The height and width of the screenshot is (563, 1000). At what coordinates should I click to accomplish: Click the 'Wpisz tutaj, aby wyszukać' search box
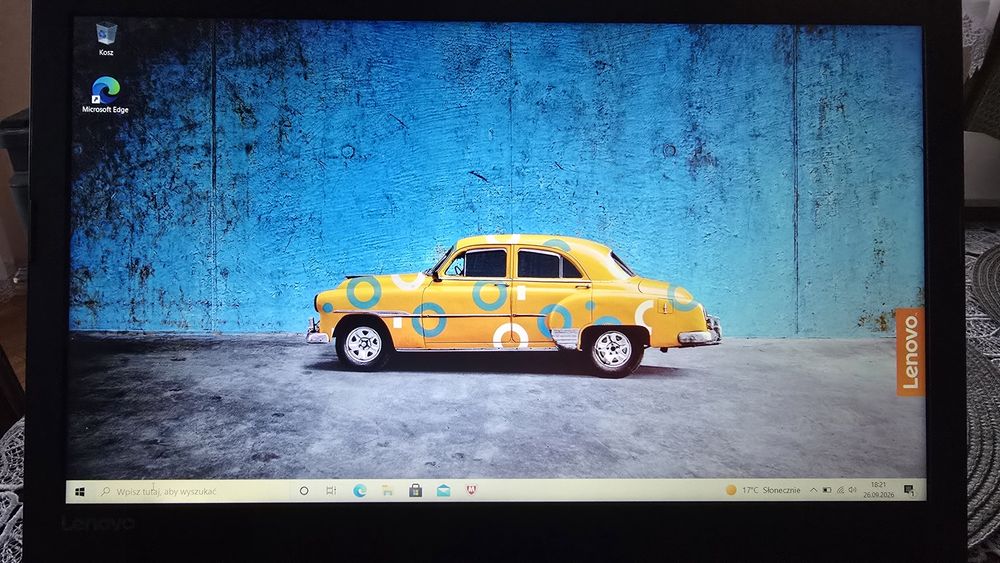click(x=190, y=492)
